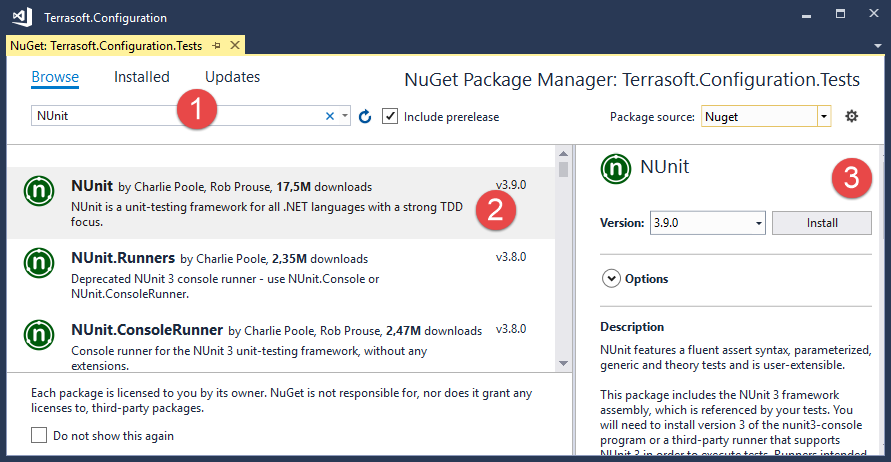Check the Do not show this again box

click(x=39, y=435)
